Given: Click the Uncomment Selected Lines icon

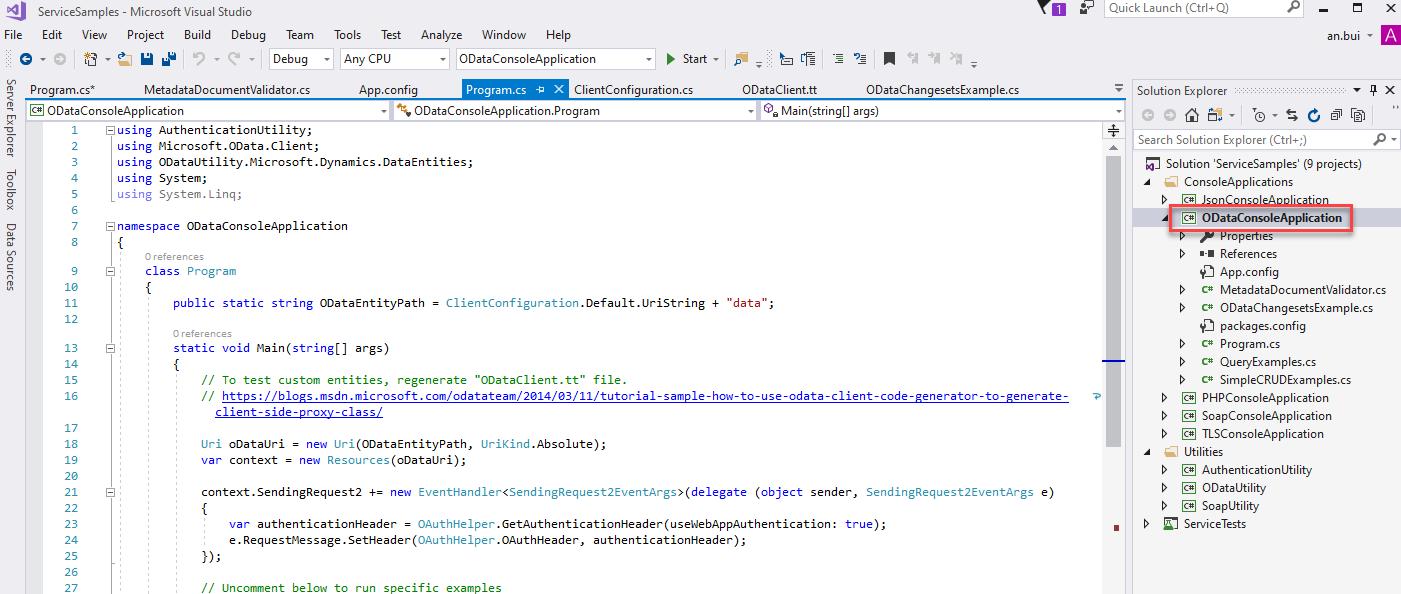Looking at the screenshot, I should 860,59.
